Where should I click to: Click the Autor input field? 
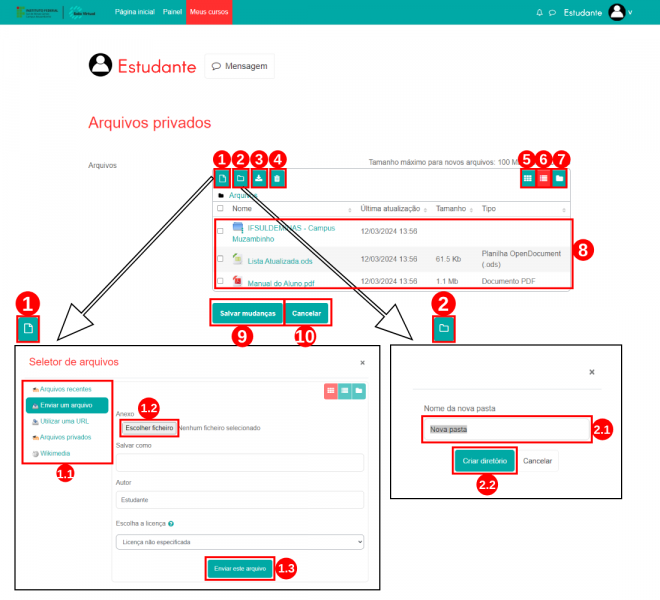click(240, 500)
